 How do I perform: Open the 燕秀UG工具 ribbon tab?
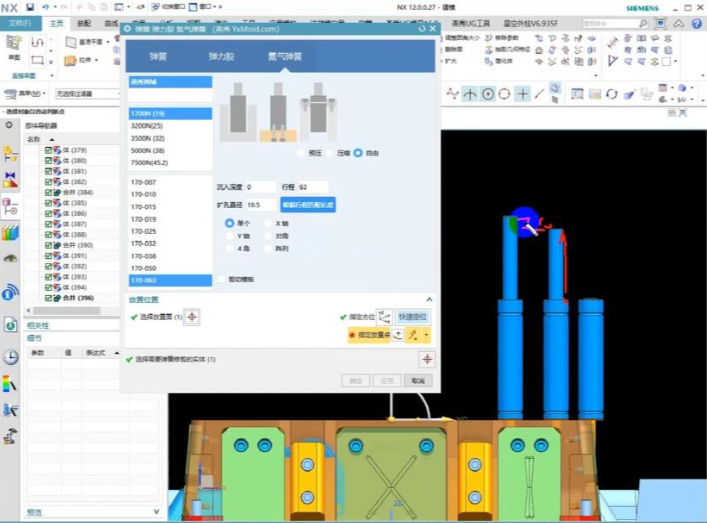pyautogui.click(x=471, y=23)
